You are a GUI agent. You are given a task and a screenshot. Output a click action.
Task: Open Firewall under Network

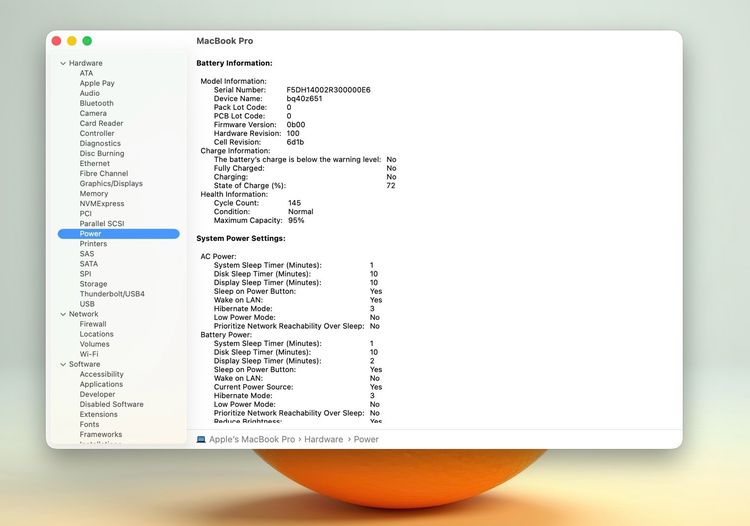(93, 324)
